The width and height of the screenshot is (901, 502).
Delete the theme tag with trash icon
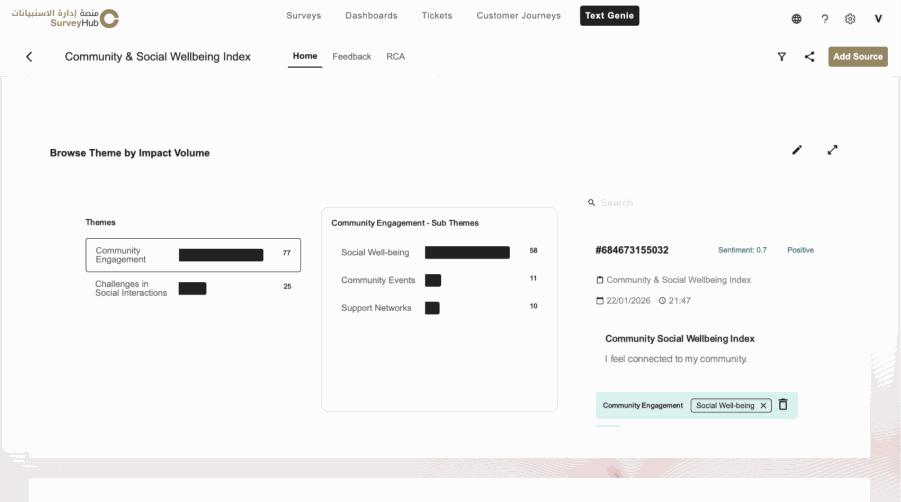[783, 405]
